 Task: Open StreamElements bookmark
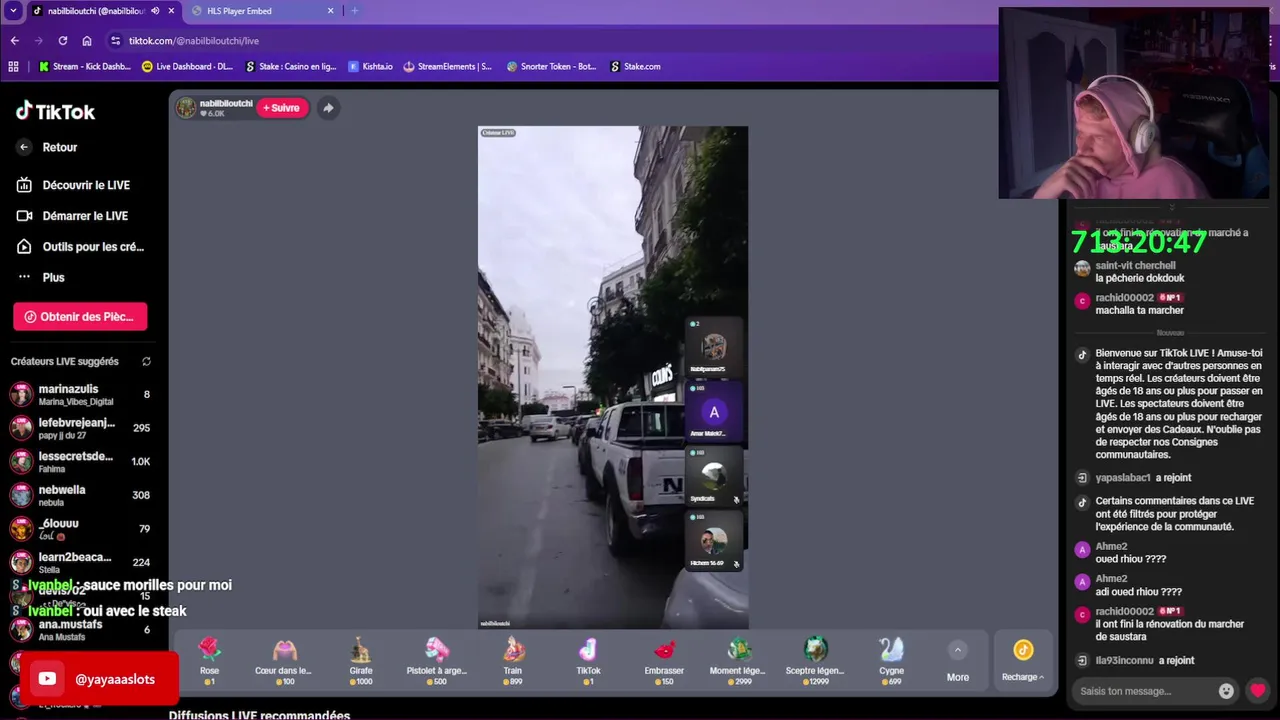(x=448, y=67)
